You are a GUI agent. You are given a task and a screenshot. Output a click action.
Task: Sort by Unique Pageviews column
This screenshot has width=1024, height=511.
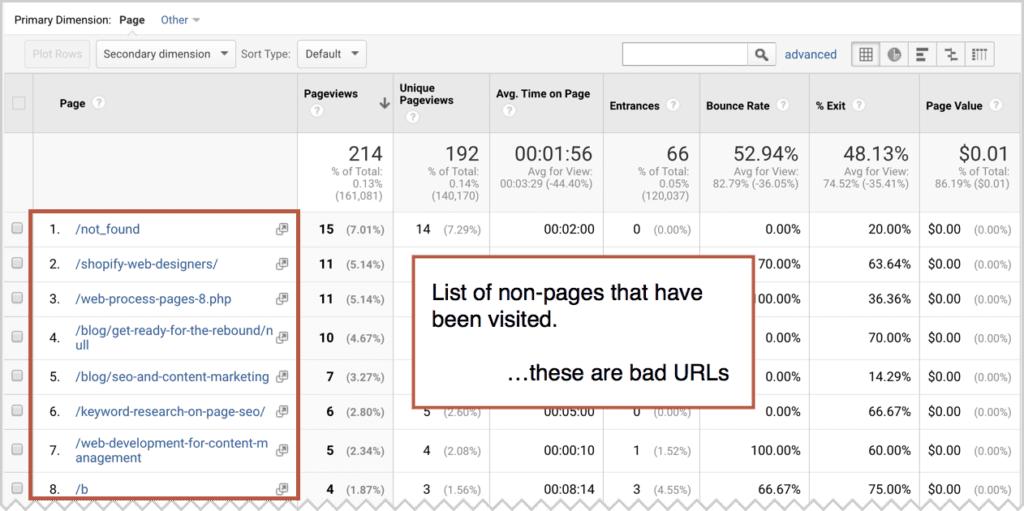[x=426, y=94]
